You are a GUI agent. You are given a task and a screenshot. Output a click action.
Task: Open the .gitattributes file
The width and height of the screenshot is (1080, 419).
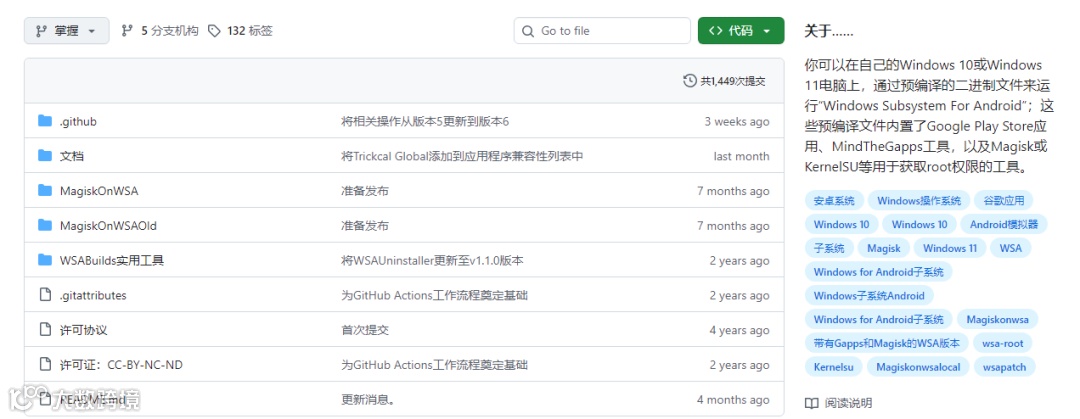(93, 295)
